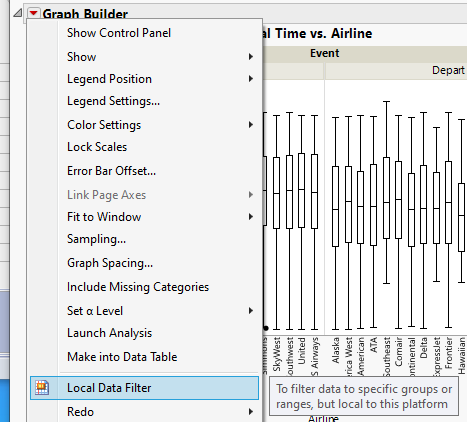Open Legend Settings... dialog
The height and width of the screenshot is (422, 467).
[113, 101]
